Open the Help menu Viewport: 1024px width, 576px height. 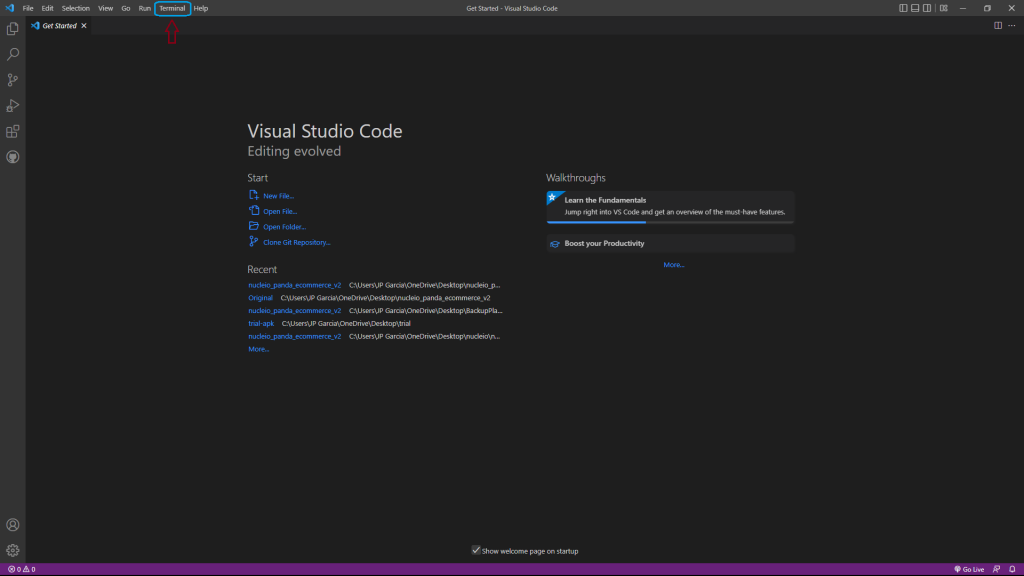coord(200,8)
